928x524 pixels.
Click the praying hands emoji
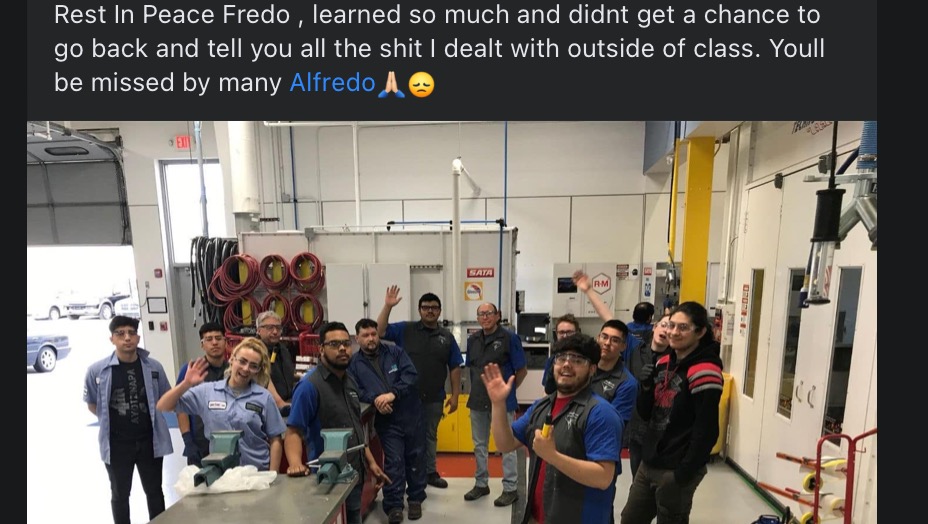[391, 84]
